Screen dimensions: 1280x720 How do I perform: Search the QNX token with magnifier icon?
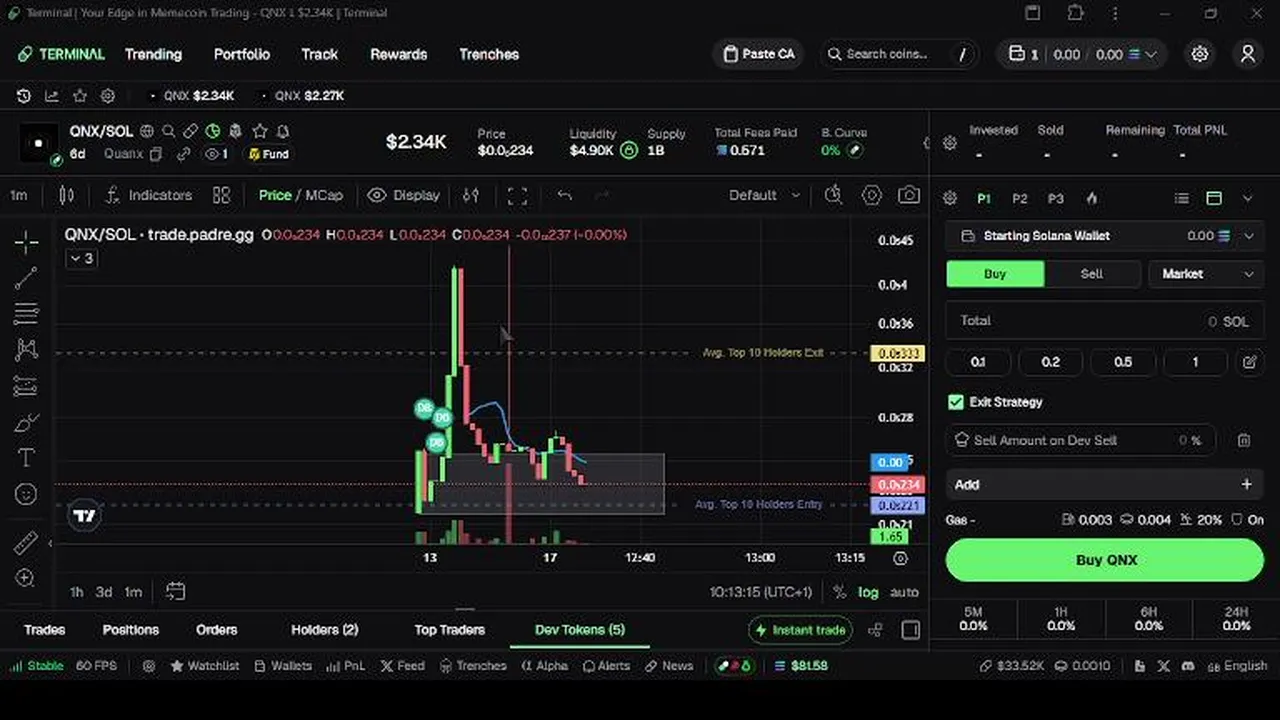tap(169, 131)
